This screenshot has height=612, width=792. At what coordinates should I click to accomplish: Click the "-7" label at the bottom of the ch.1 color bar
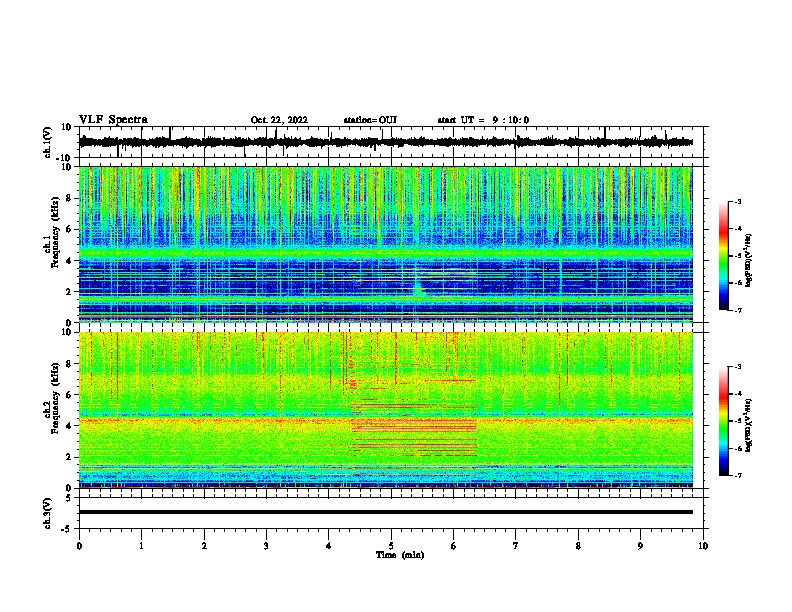pos(738,310)
